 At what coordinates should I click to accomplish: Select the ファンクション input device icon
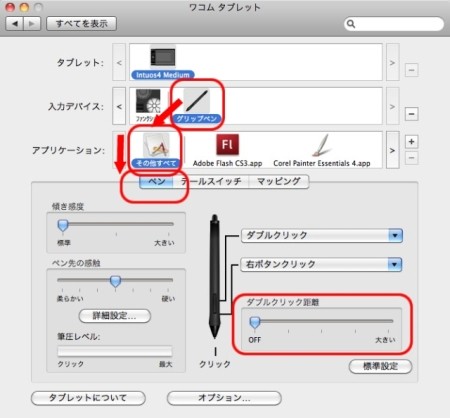click(148, 102)
